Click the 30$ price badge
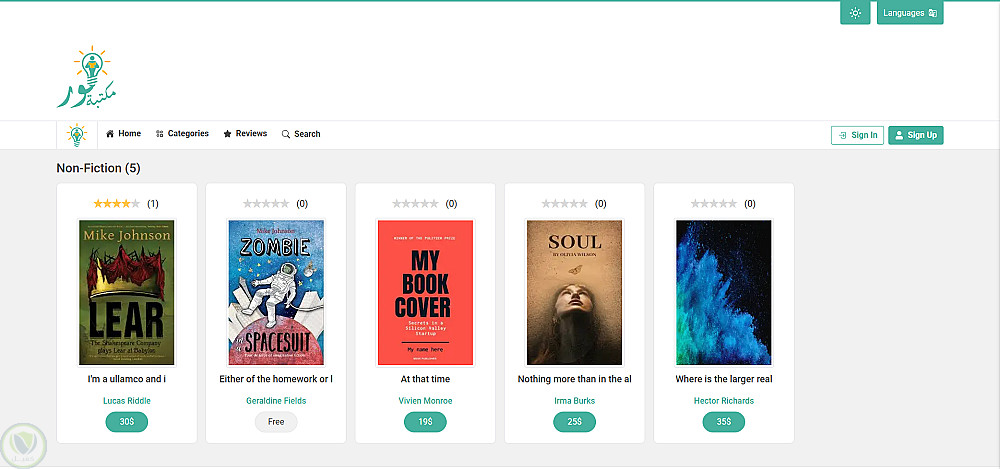This screenshot has height=469, width=1000. click(x=127, y=422)
